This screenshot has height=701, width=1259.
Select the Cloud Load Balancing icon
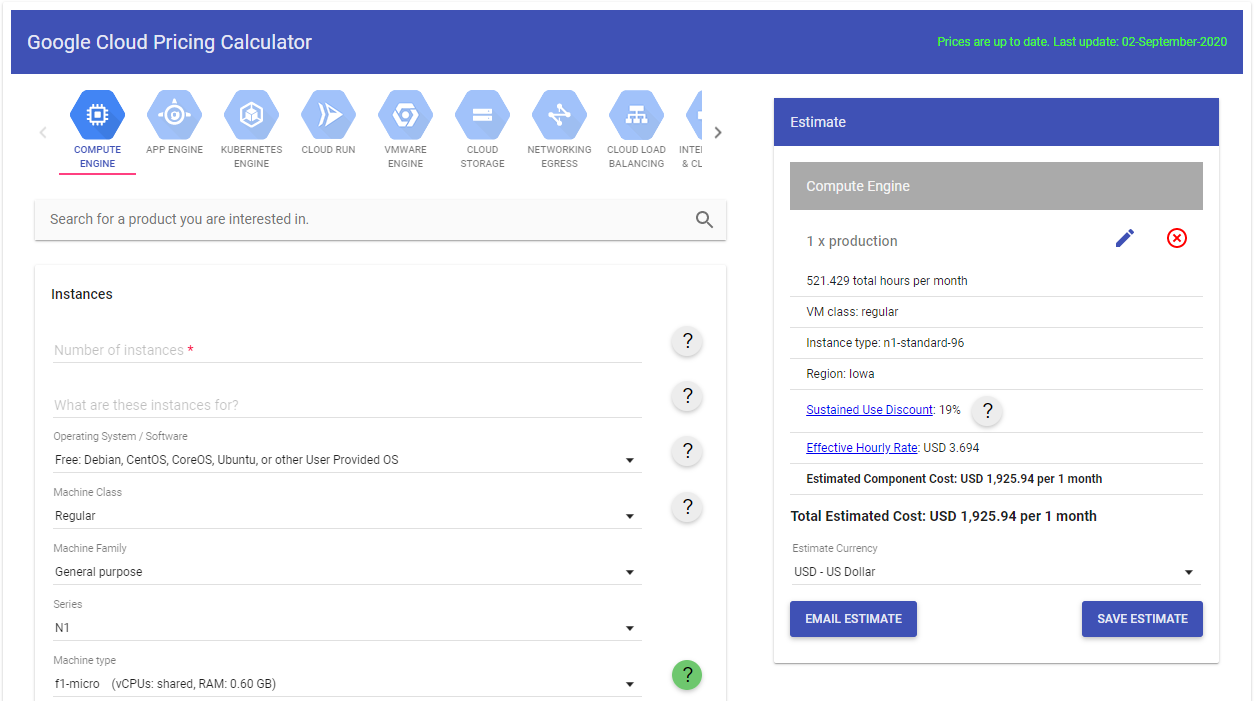point(636,116)
